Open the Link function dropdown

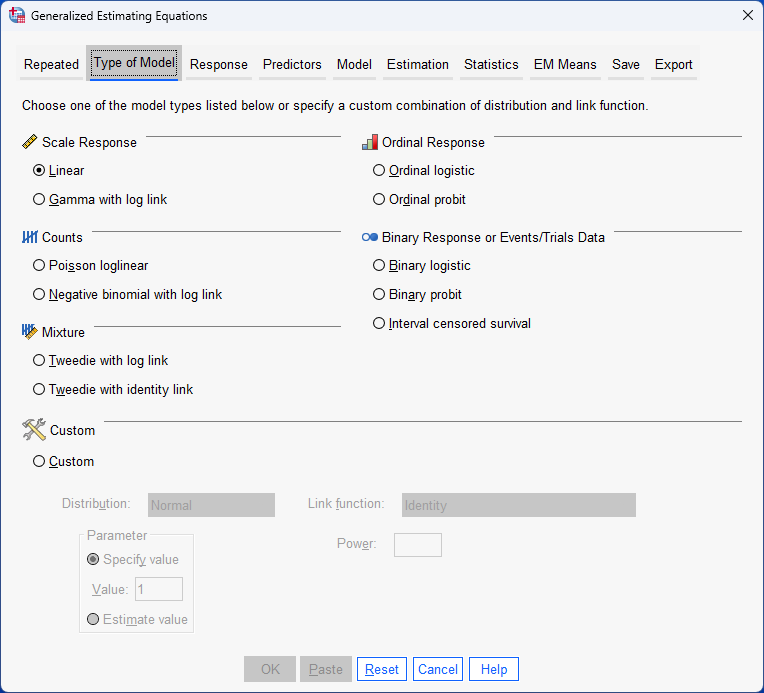coord(518,505)
